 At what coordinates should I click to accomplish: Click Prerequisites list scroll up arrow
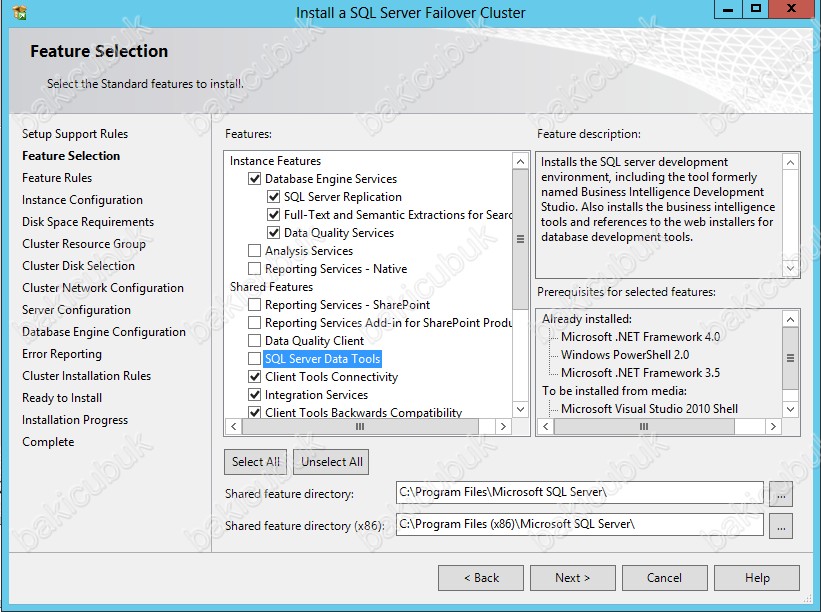pos(790,319)
